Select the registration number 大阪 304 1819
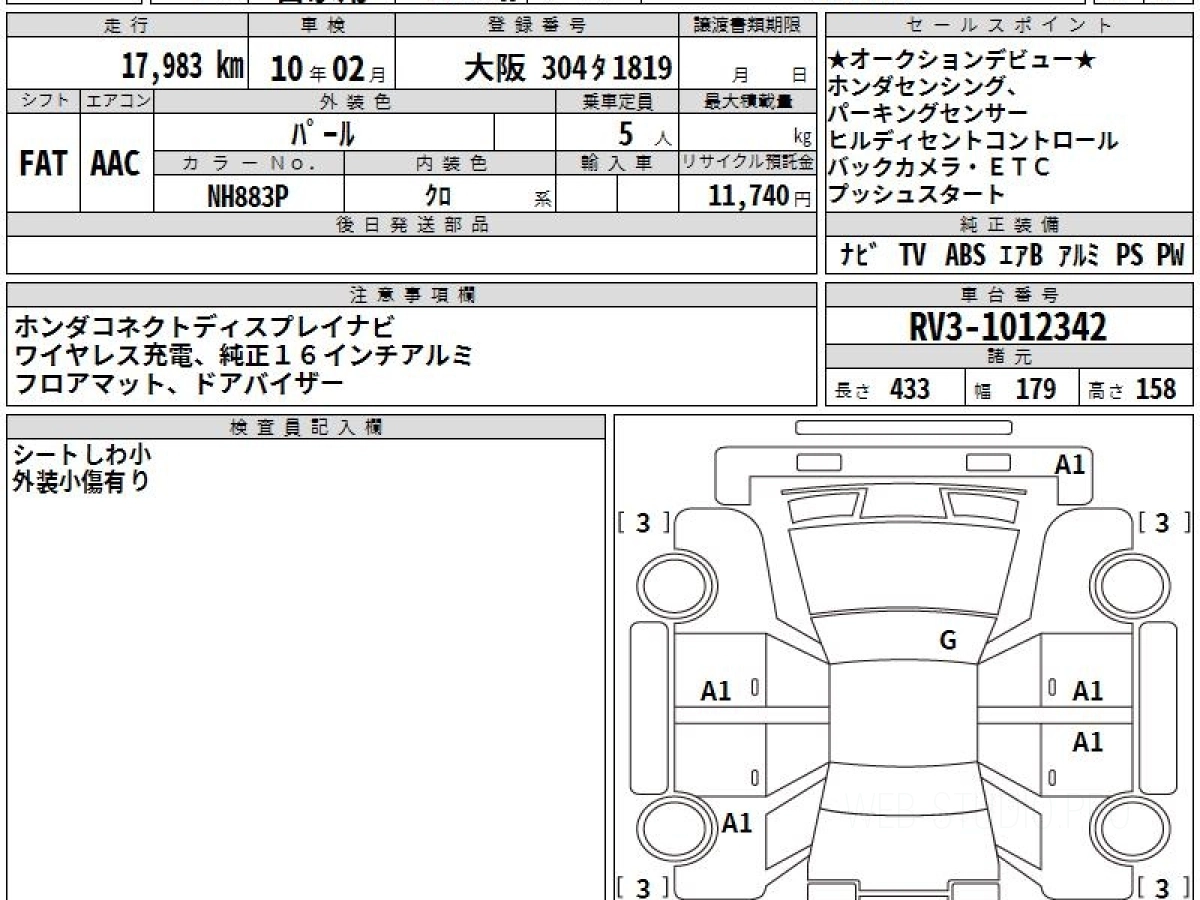This screenshot has height=900, width=1200. pyautogui.click(x=567, y=68)
